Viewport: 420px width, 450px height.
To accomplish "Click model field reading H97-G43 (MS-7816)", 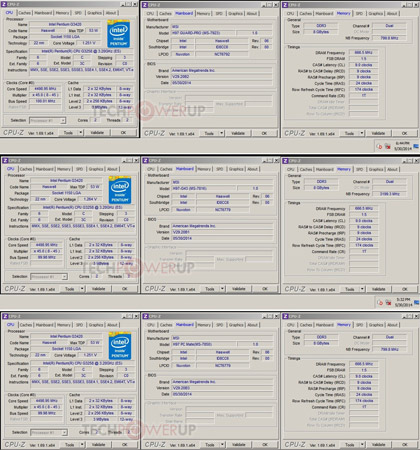I will pos(203,189).
